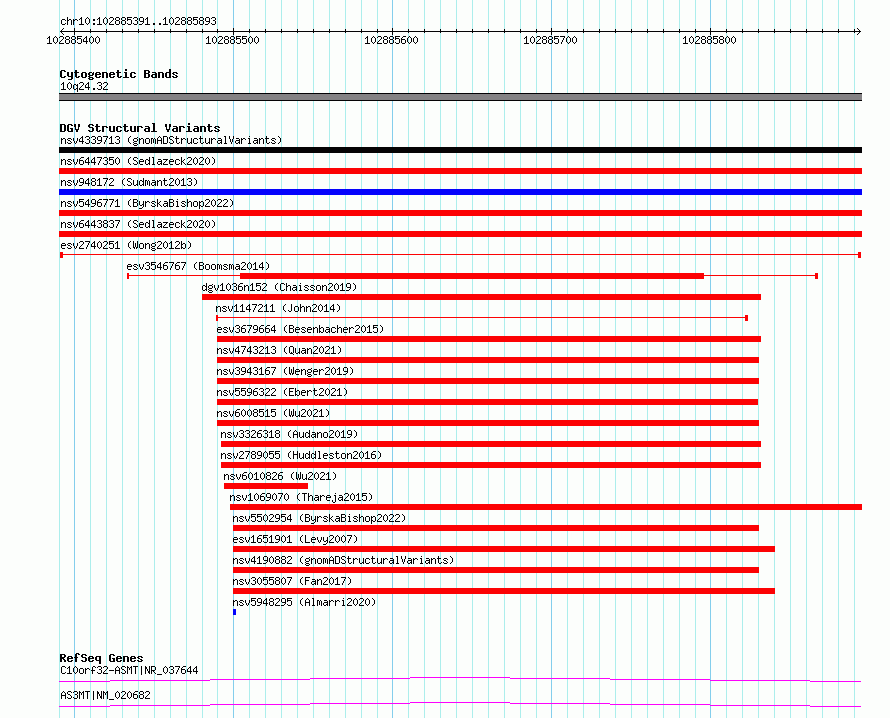890x718 pixels.
Task: Click the red bar under esv1651901
Action: pos(504,549)
